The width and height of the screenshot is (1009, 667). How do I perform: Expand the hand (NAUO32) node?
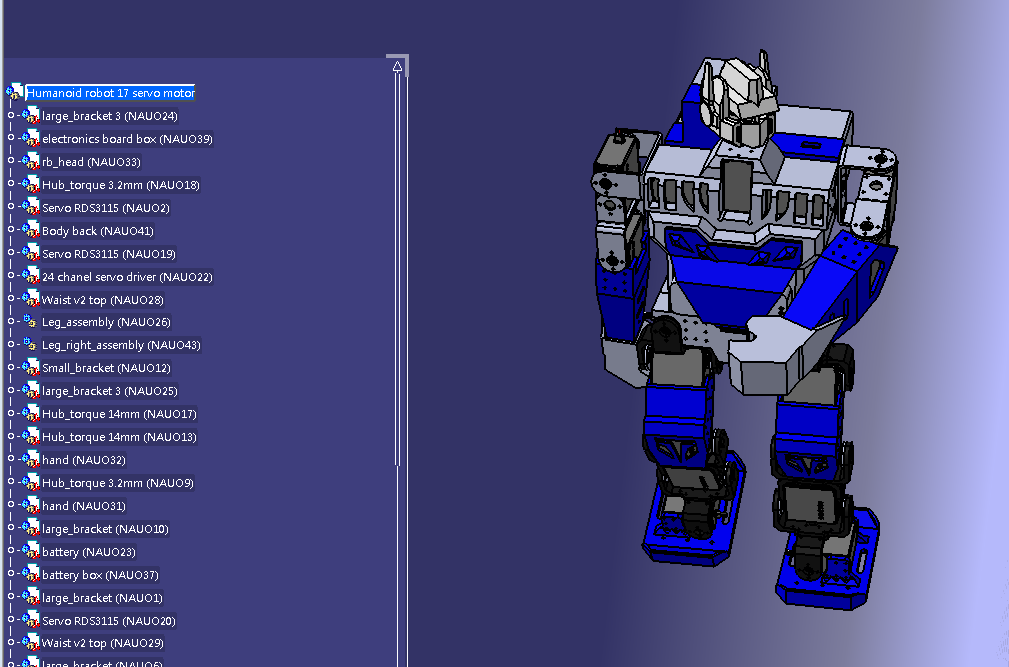pyautogui.click(x=11, y=459)
